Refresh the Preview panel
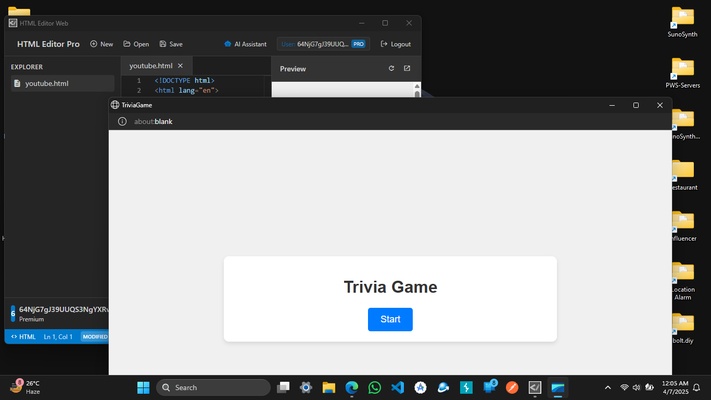This screenshot has width=711, height=400. [391, 68]
